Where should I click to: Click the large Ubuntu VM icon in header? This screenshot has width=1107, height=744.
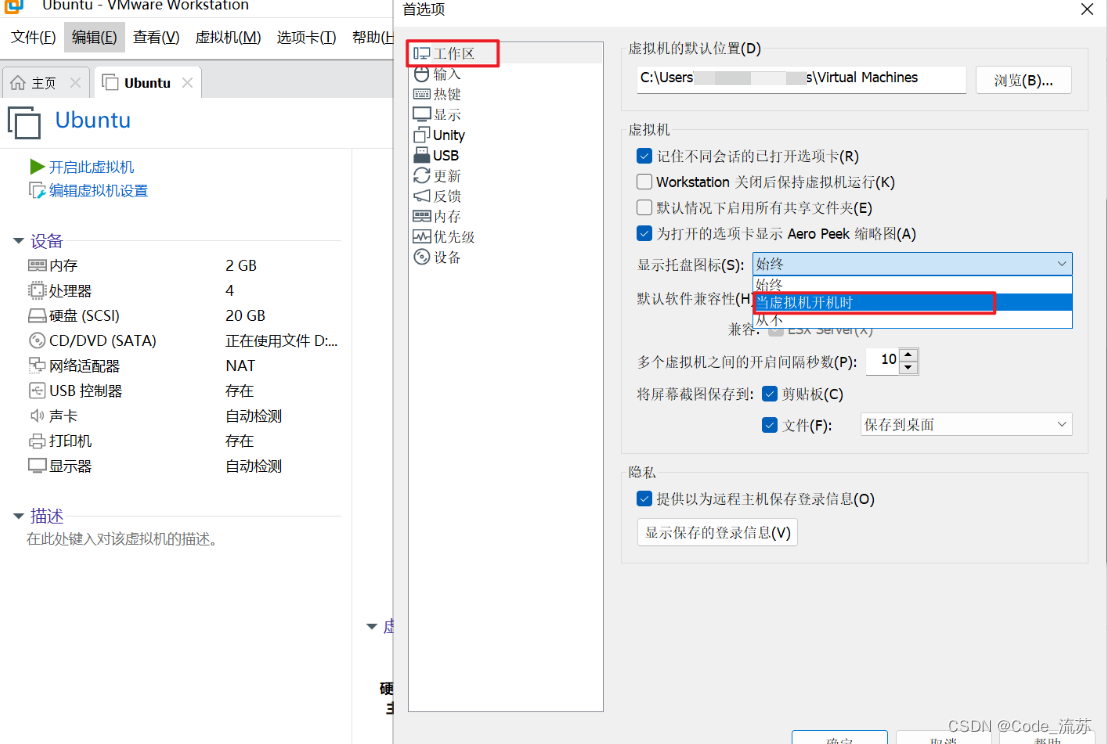(25, 122)
